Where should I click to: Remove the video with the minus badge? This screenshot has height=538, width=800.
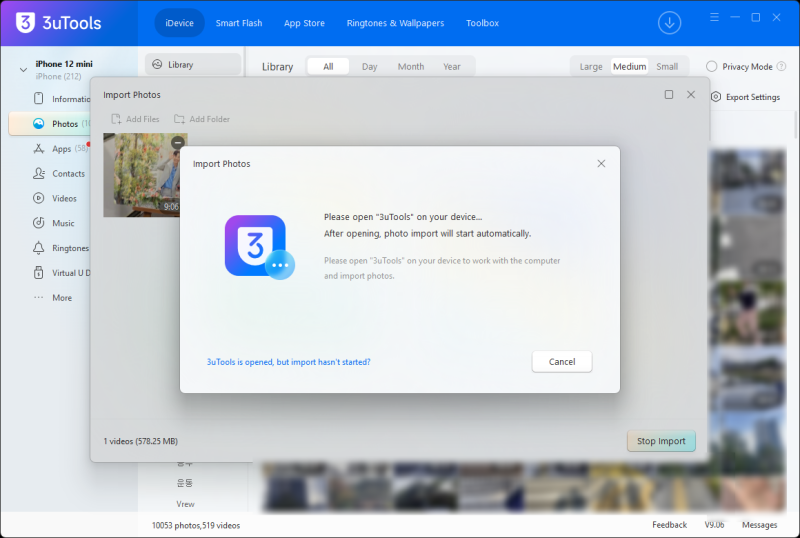coord(178,142)
